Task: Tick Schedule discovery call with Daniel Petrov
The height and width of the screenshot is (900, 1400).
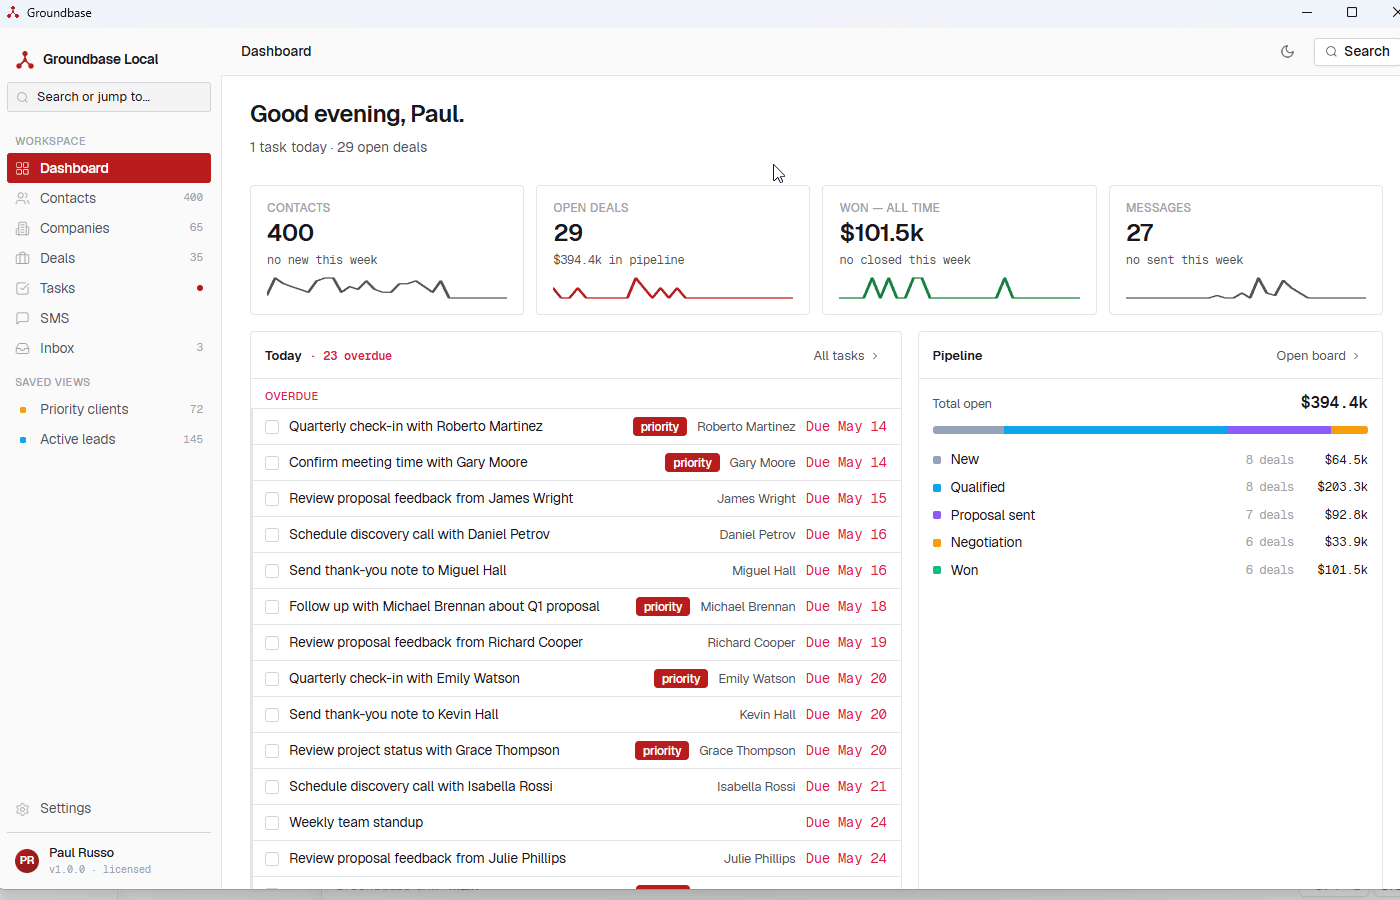Action: click(272, 535)
